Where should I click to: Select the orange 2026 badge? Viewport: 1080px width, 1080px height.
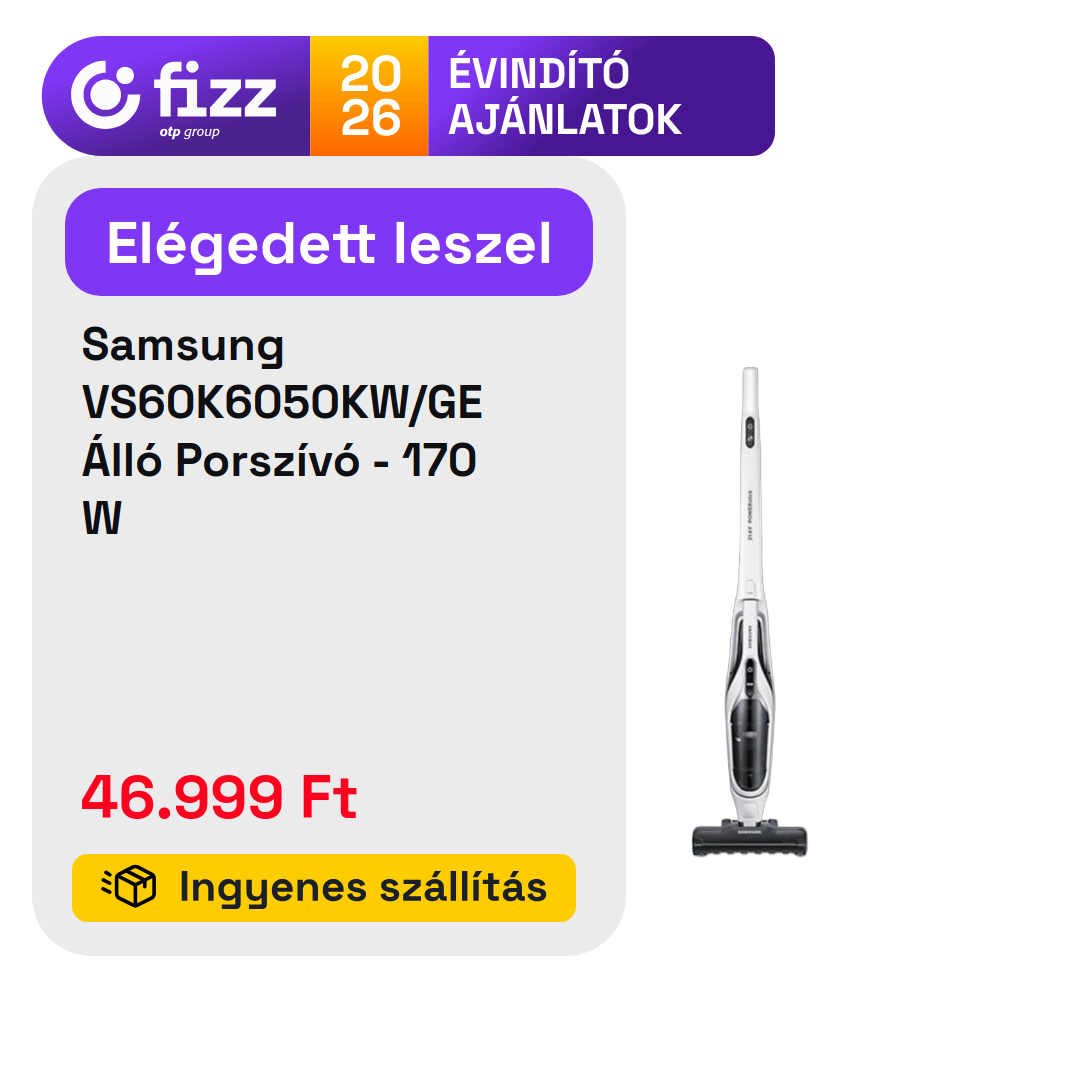tap(369, 96)
